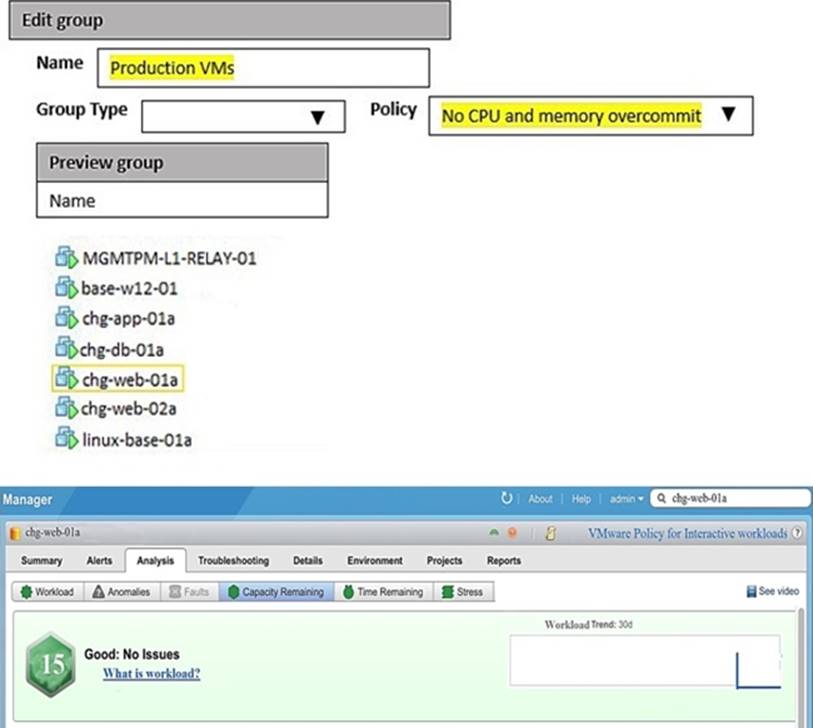This screenshot has width=813, height=728.
Task: Click the See video link
Action: (x=773, y=591)
